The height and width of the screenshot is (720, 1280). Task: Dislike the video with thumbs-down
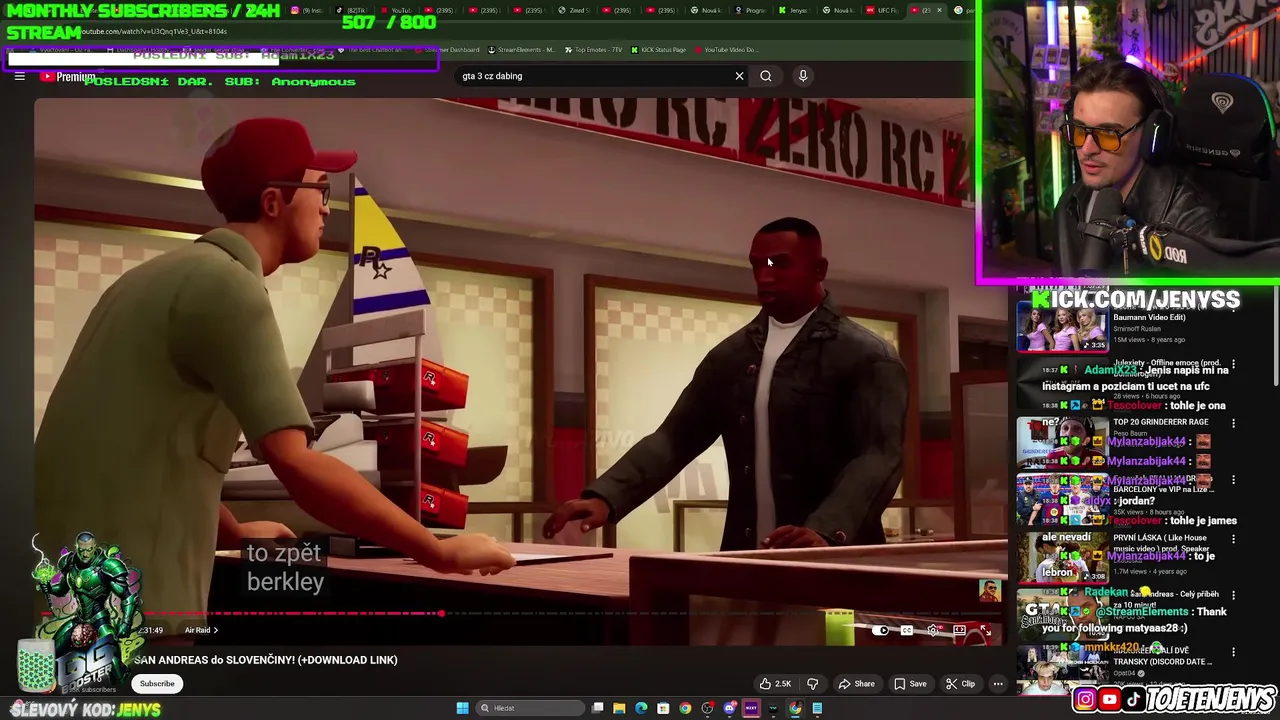click(812, 684)
